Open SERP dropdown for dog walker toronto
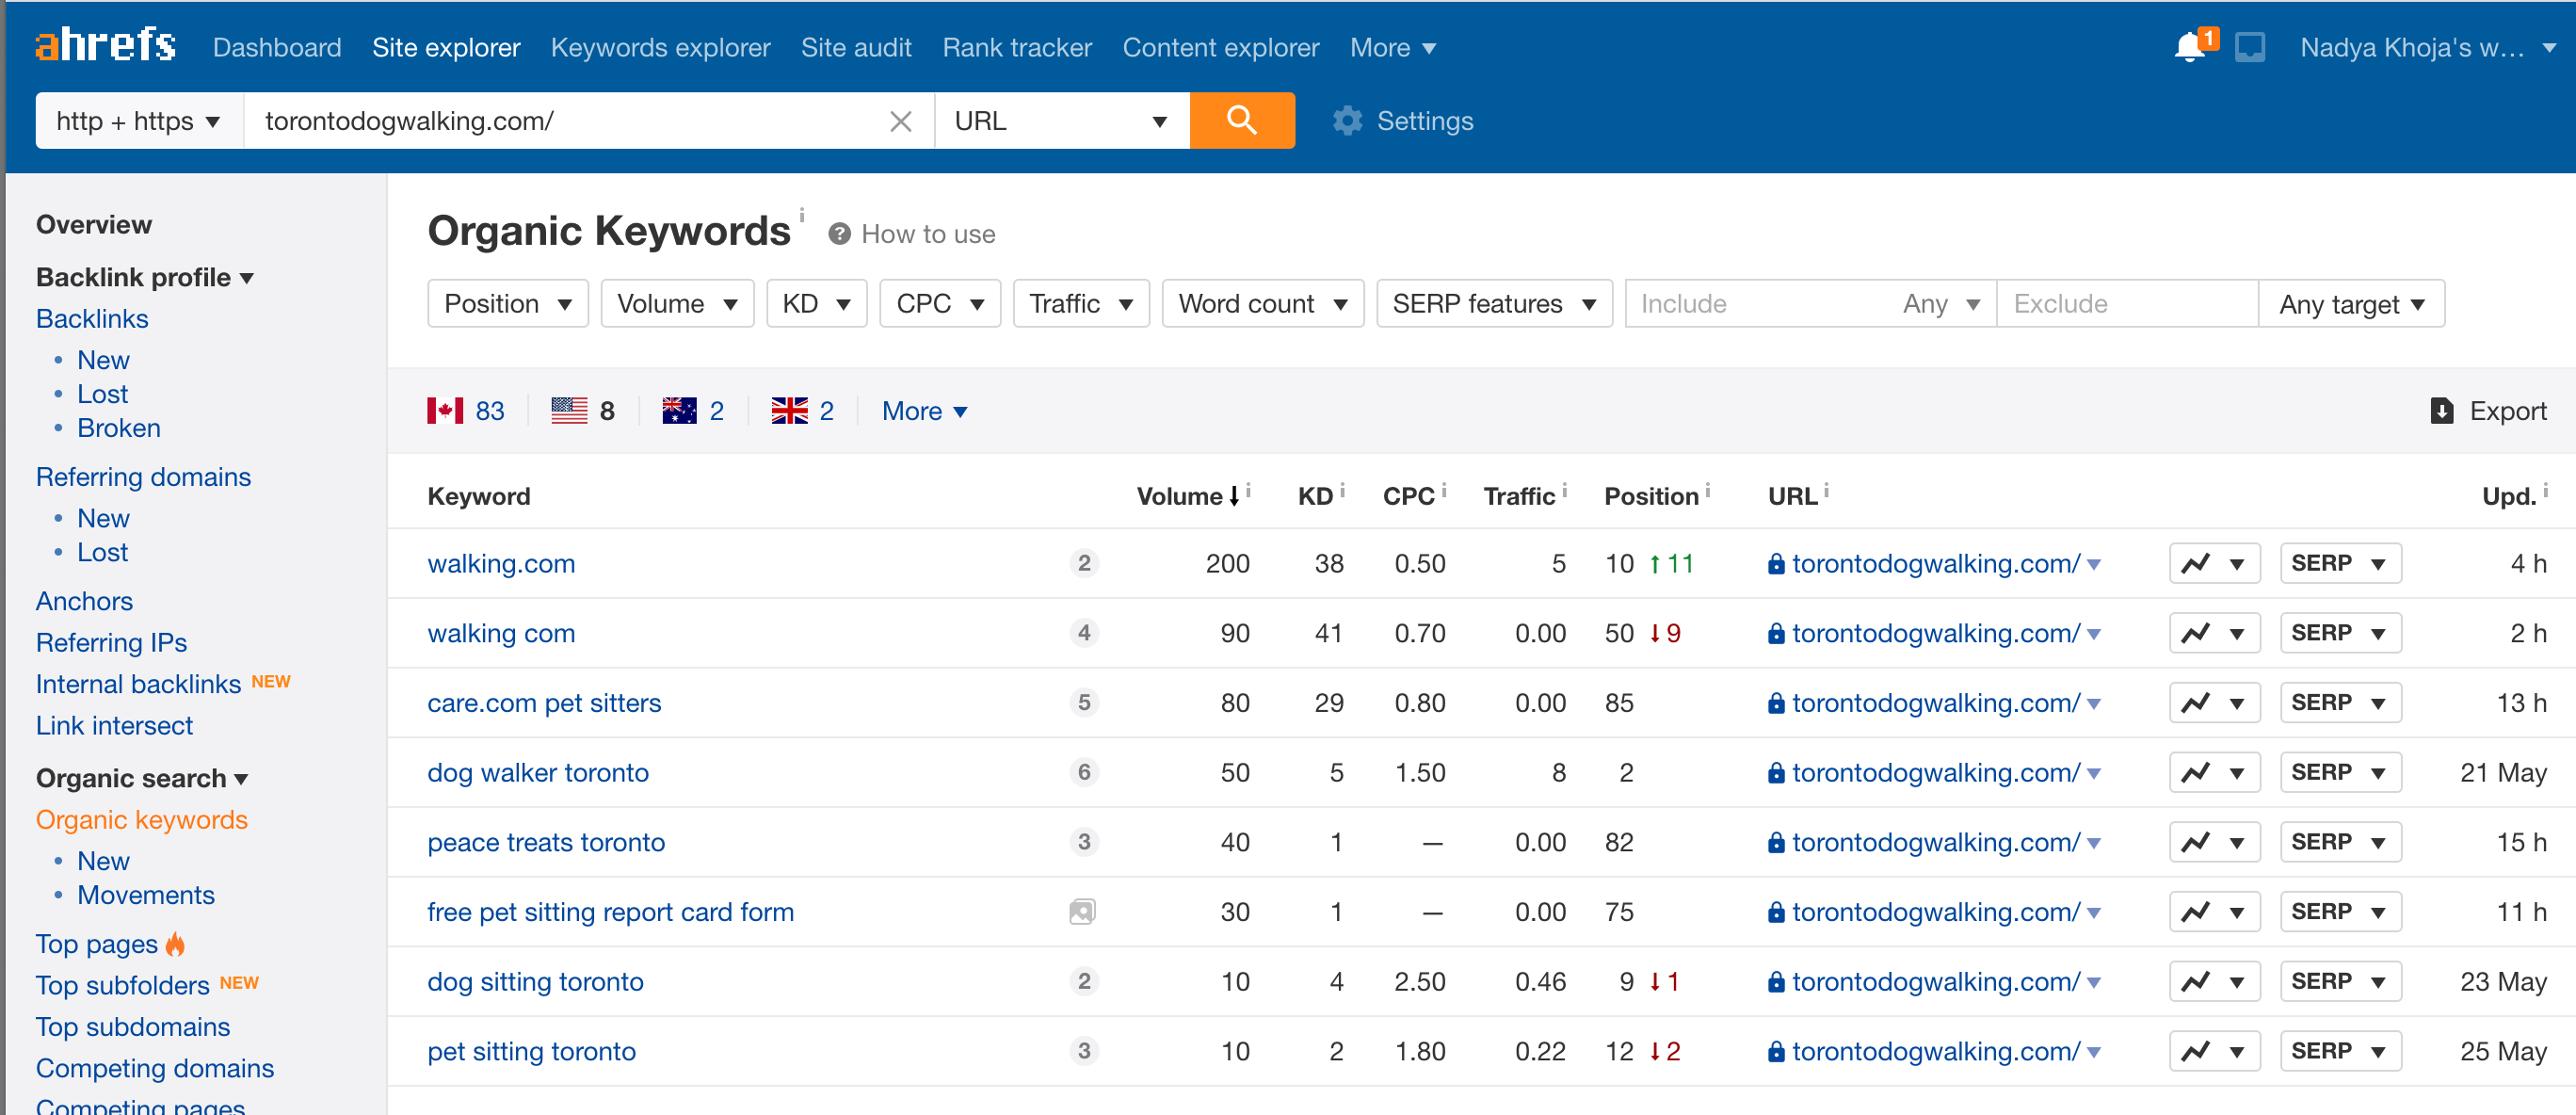 click(2339, 772)
